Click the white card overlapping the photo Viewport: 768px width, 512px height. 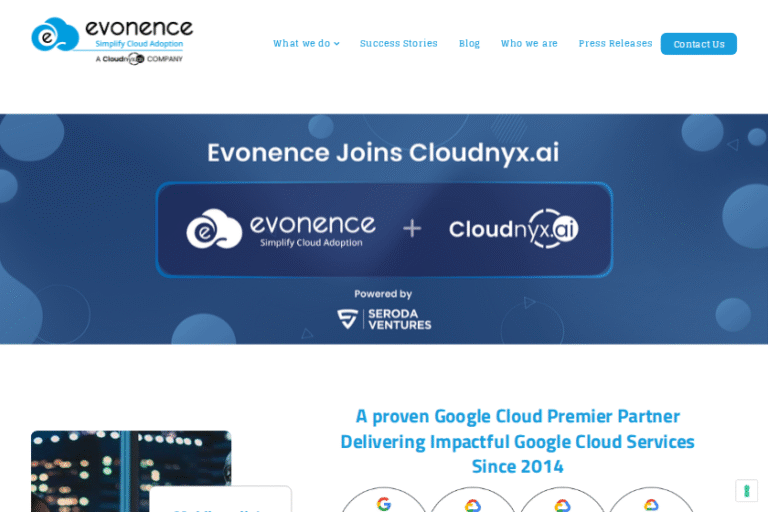click(x=220, y=500)
